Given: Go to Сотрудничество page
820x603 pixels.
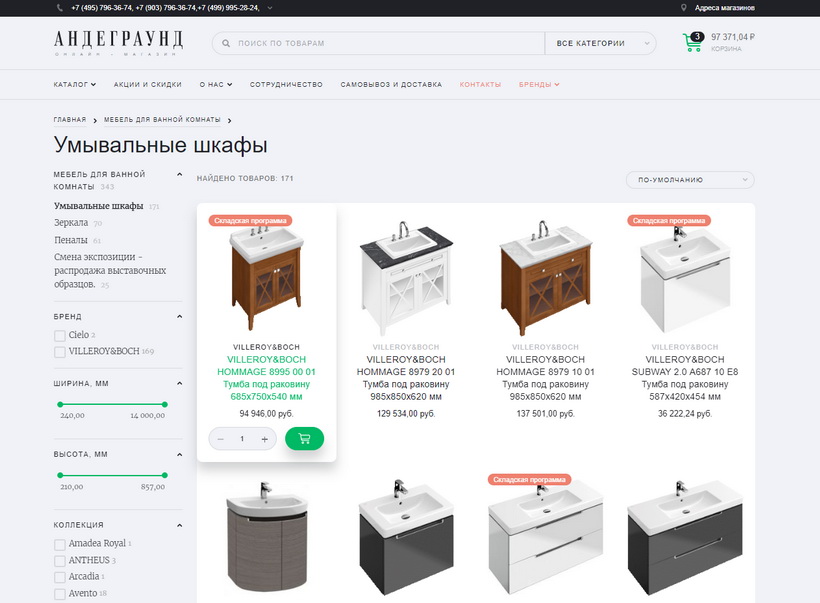Looking at the screenshot, I should (x=286, y=84).
